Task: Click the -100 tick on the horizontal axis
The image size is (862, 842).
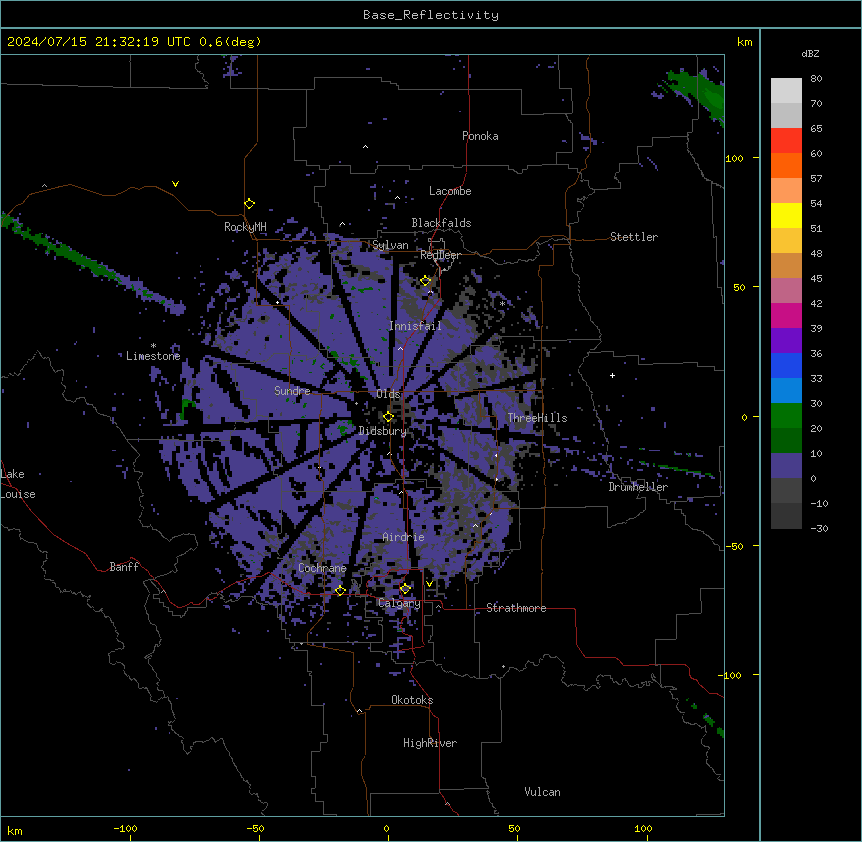Action: point(125,828)
